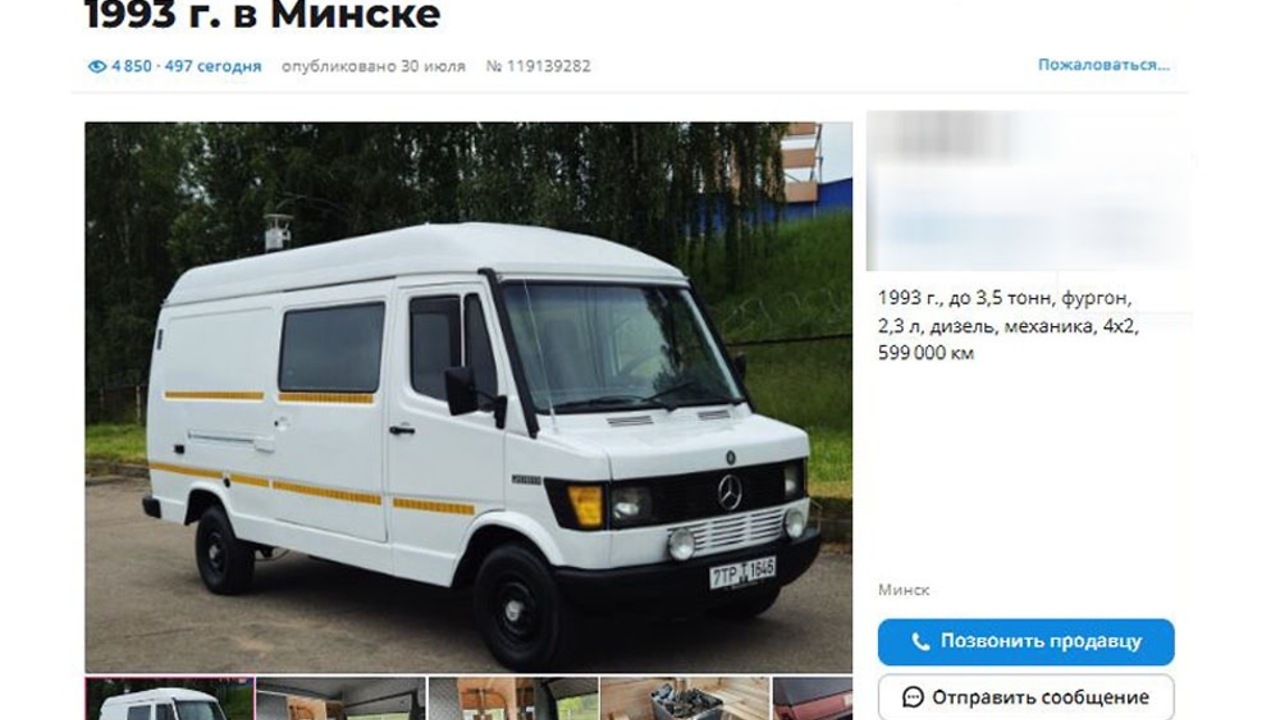
Task: Select the fourth thumbnail with stove stones
Action: 685,699
